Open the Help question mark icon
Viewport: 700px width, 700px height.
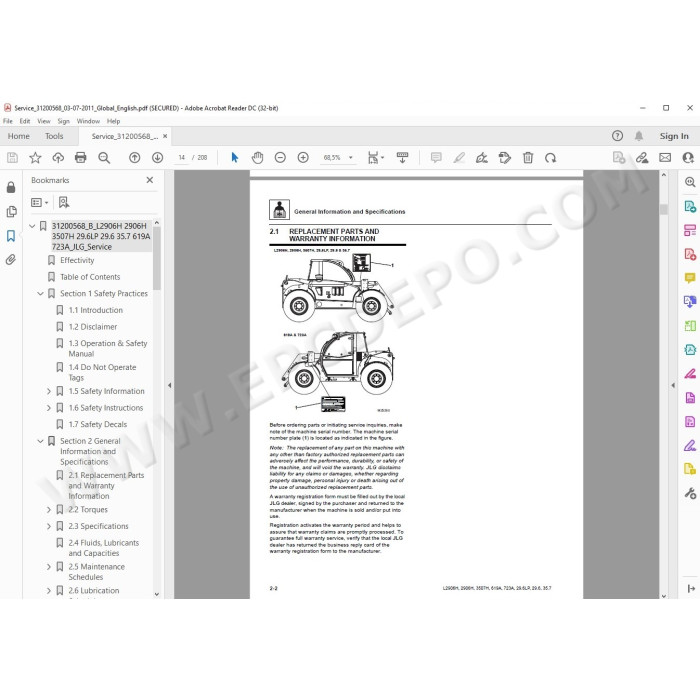(x=617, y=136)
